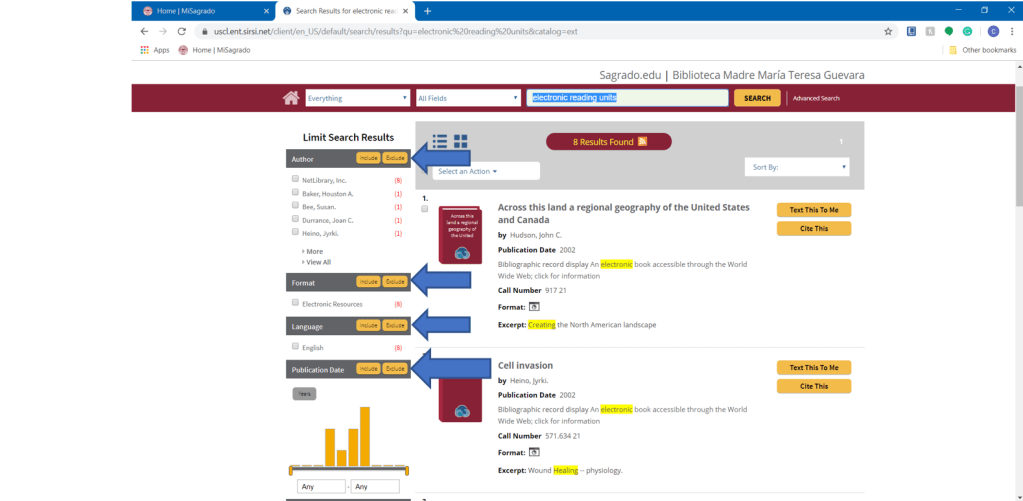Click the RSS feed icon beside results count
The width and height of the screenshot is (1023, 501).
point(642,142)
